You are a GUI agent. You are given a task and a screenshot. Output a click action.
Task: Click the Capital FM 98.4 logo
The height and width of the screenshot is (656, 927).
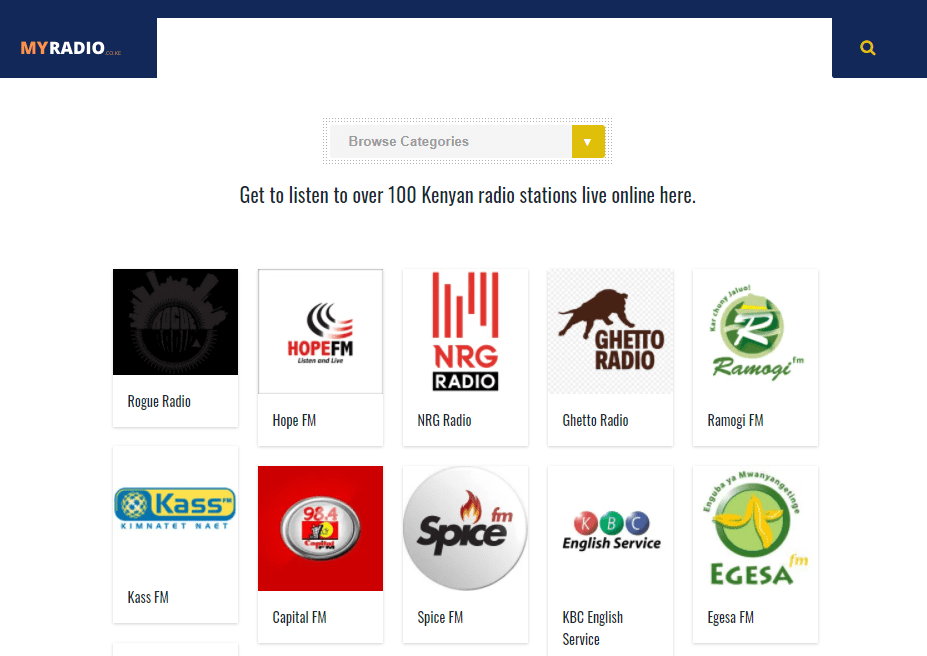tap(320, 528)
